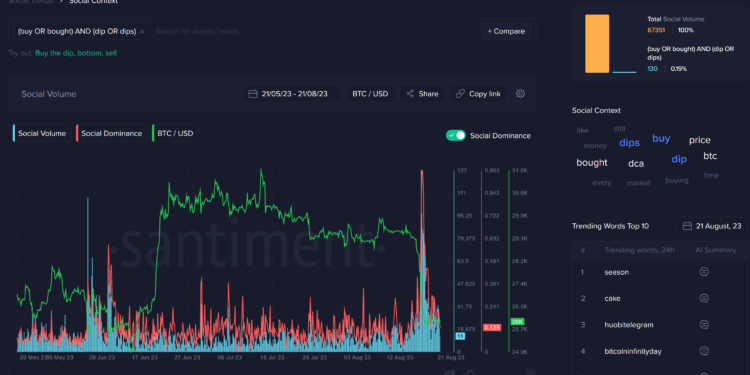This screenshot has width=750, height=375.
Task: Click the 67351 total volume value
Action: 657,30
